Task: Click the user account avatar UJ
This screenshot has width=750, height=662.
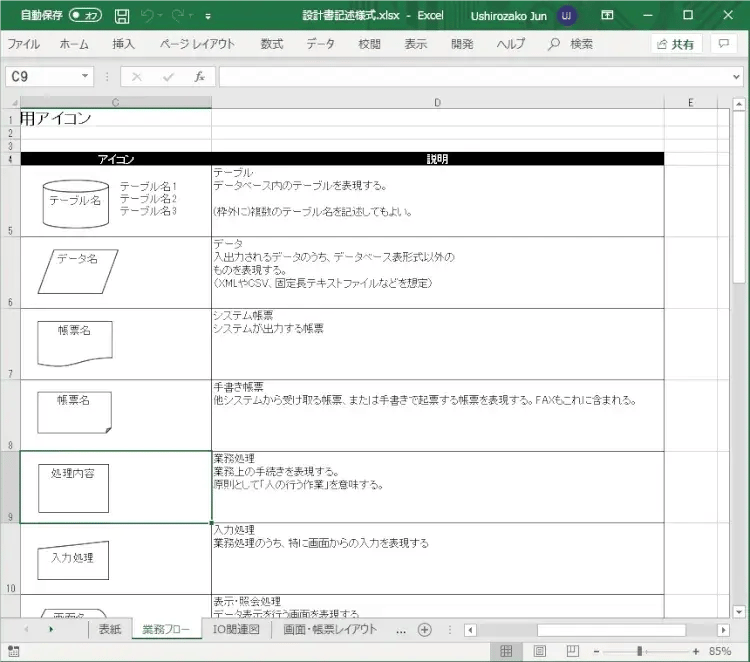Action: coord(567,16)
